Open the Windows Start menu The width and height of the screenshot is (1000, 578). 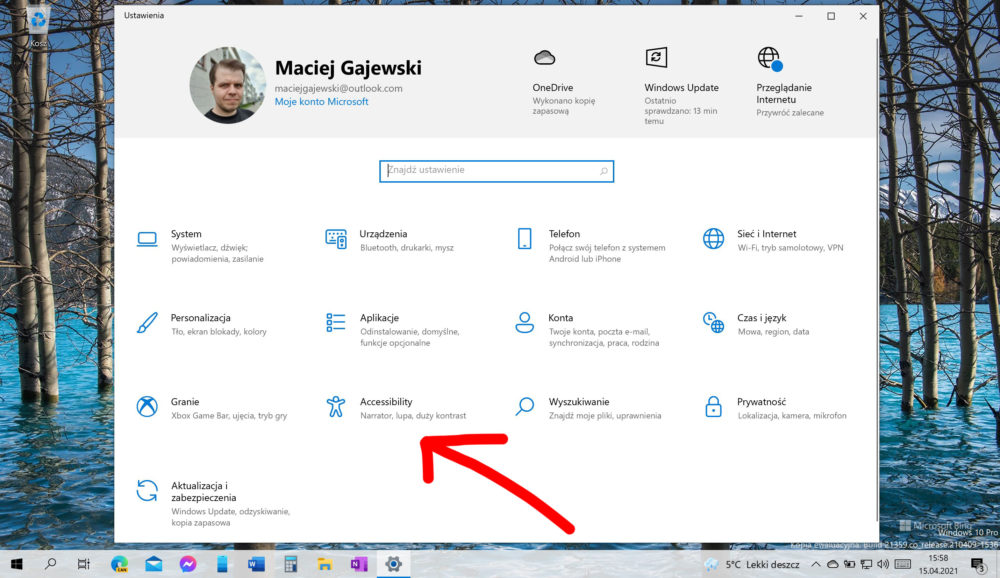17,564
